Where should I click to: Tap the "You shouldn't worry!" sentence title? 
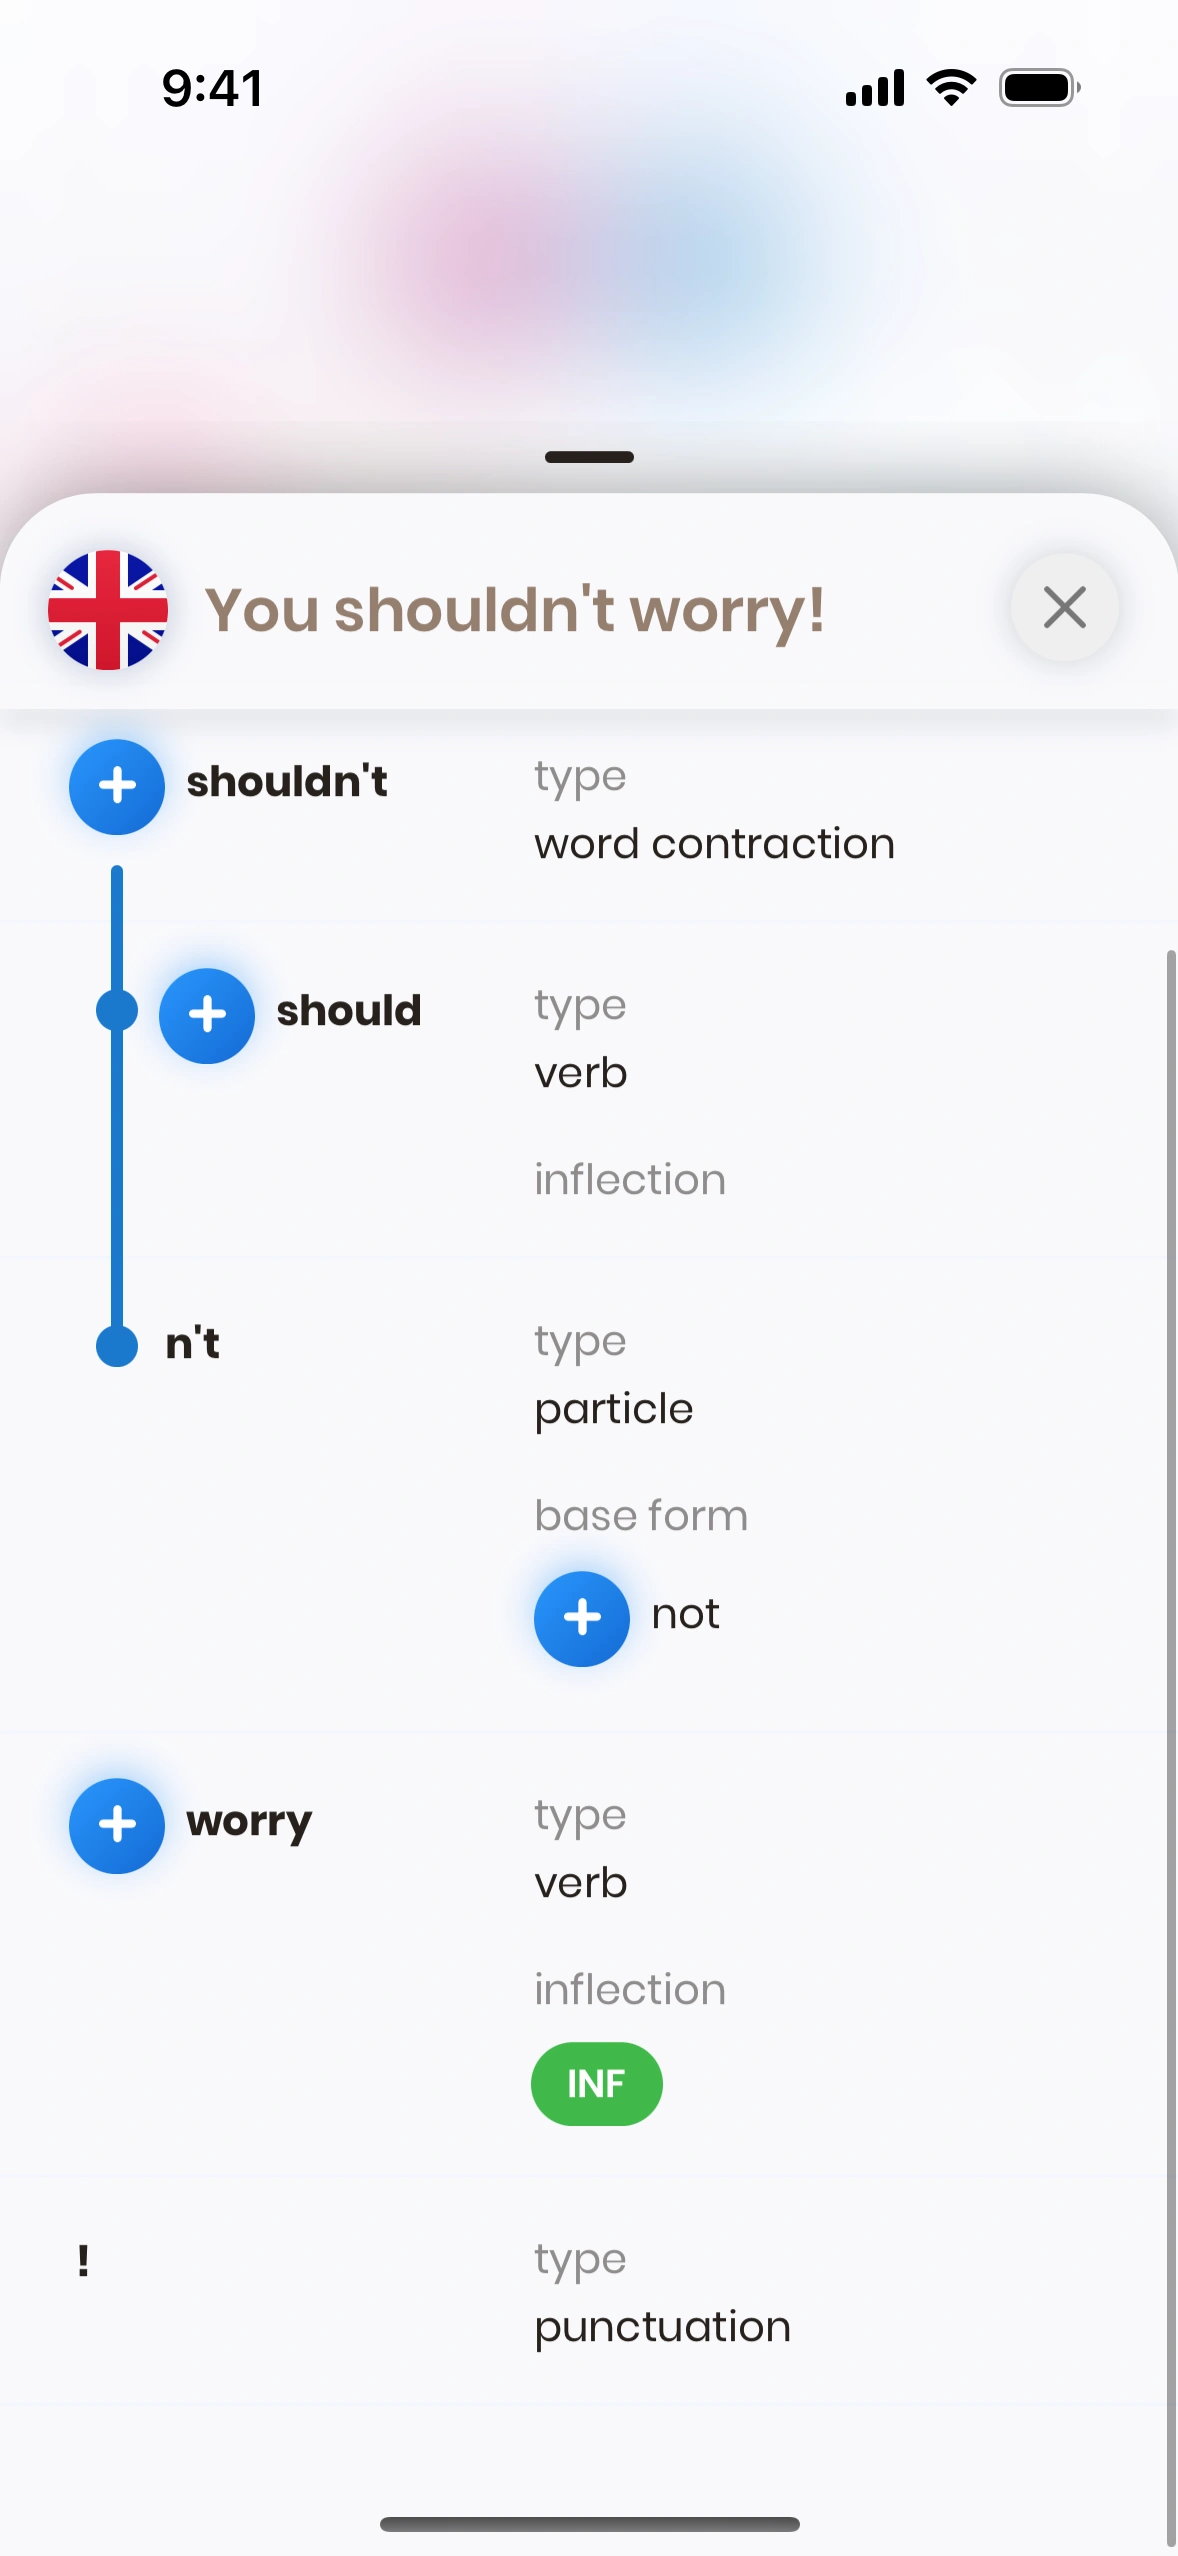pyautogui.click(x=515, y=609)
